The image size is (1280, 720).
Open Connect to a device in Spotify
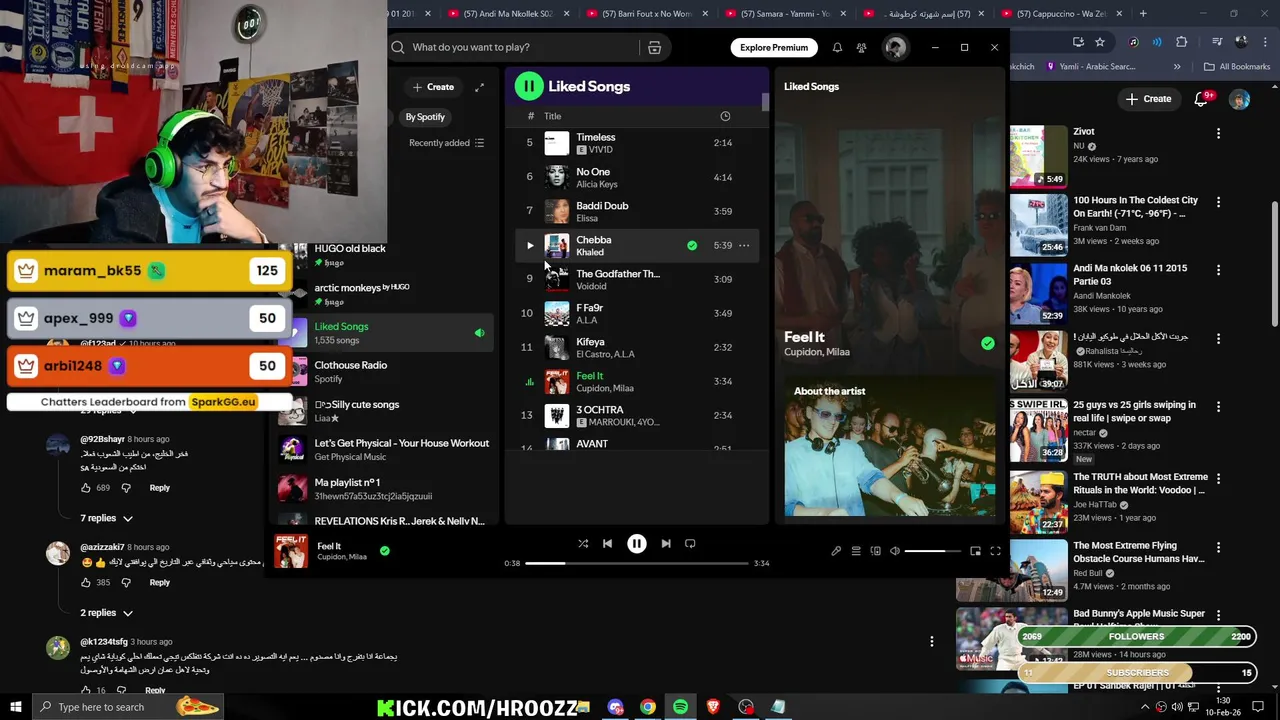tap(875, 551)
